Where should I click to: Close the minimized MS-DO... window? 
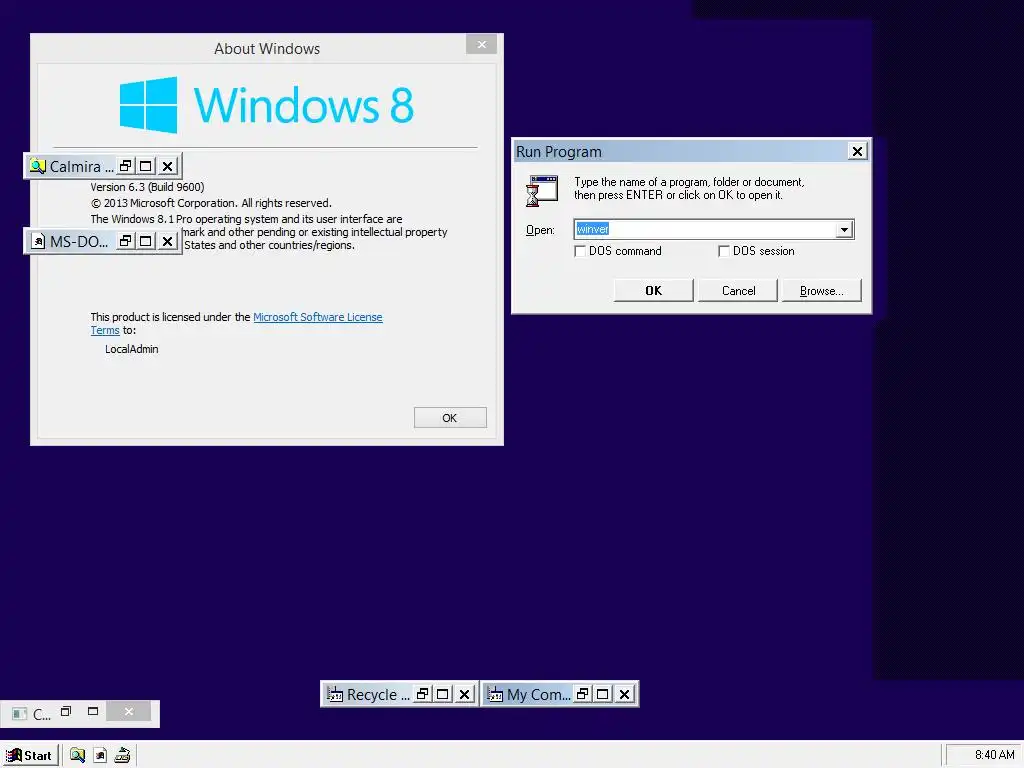[168, 241]
